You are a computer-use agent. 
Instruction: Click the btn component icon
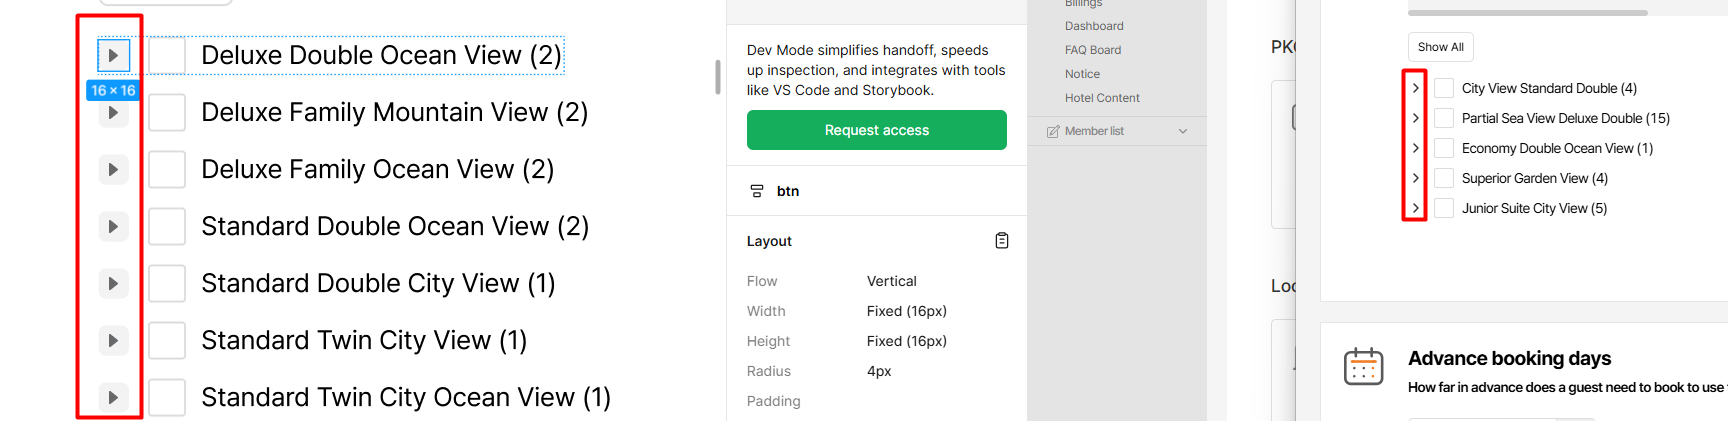[757, 191]
